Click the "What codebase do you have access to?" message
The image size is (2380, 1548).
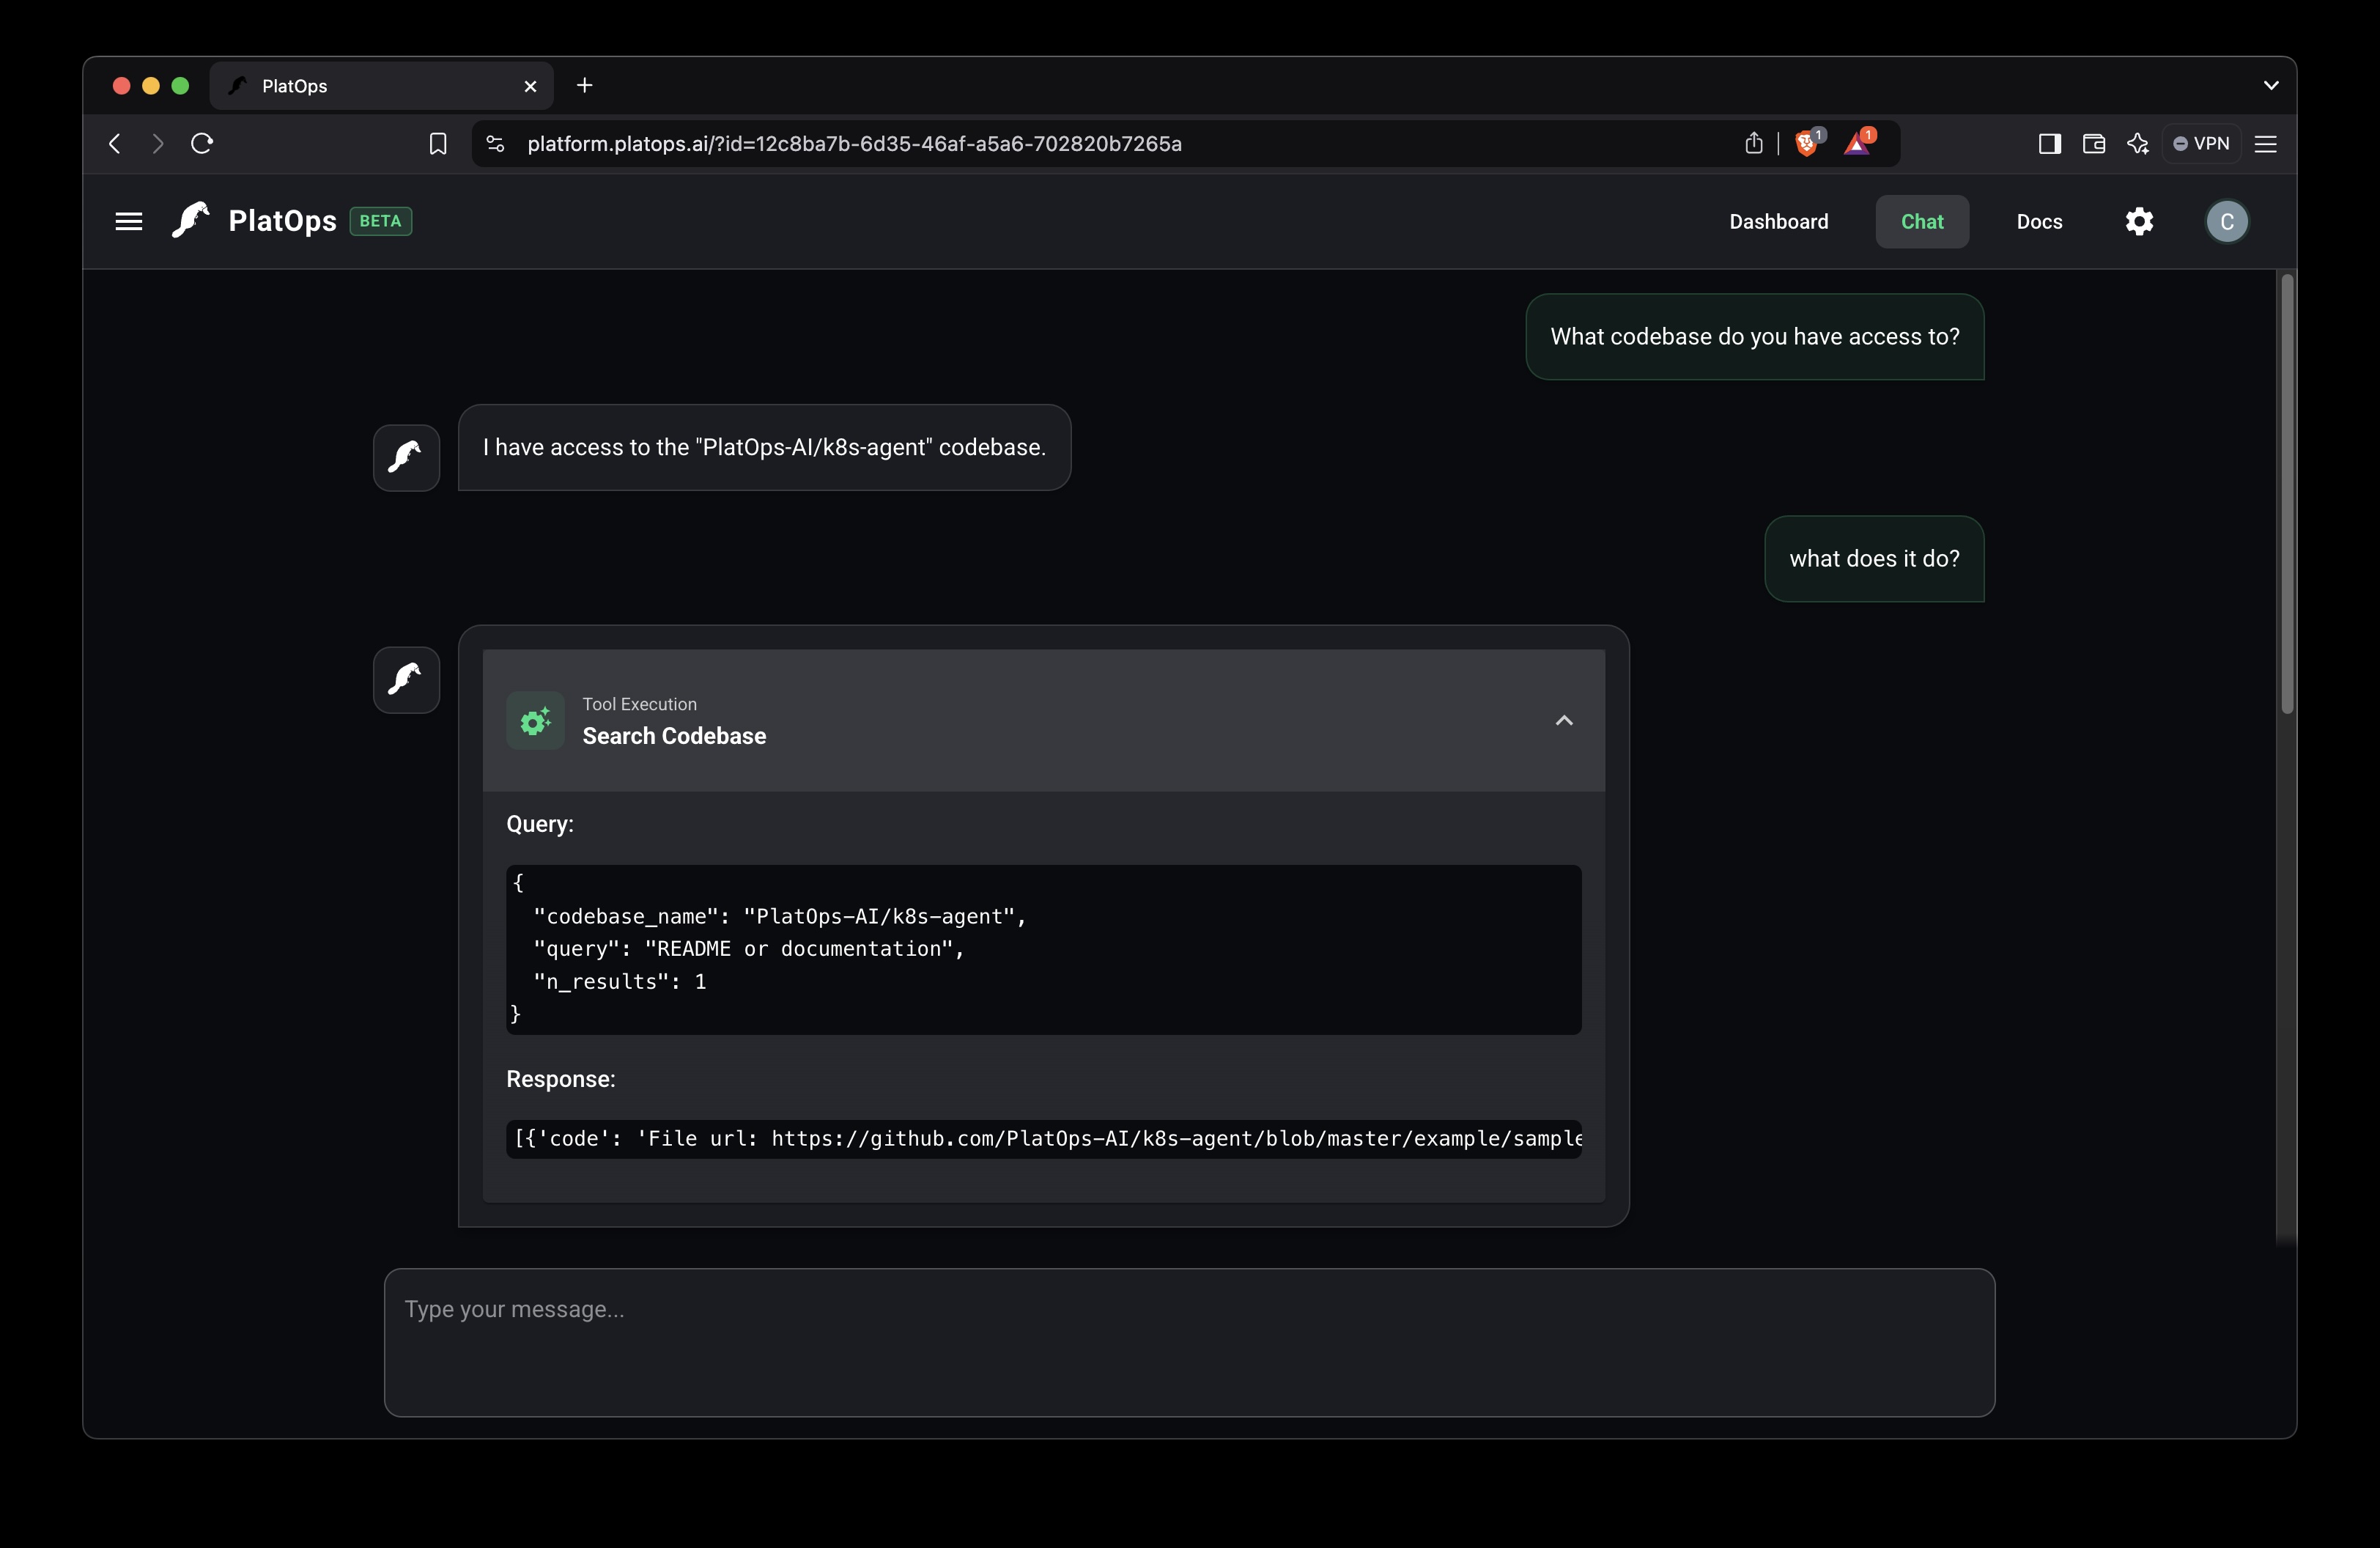pyautogui.click(x=1754, y=337)
